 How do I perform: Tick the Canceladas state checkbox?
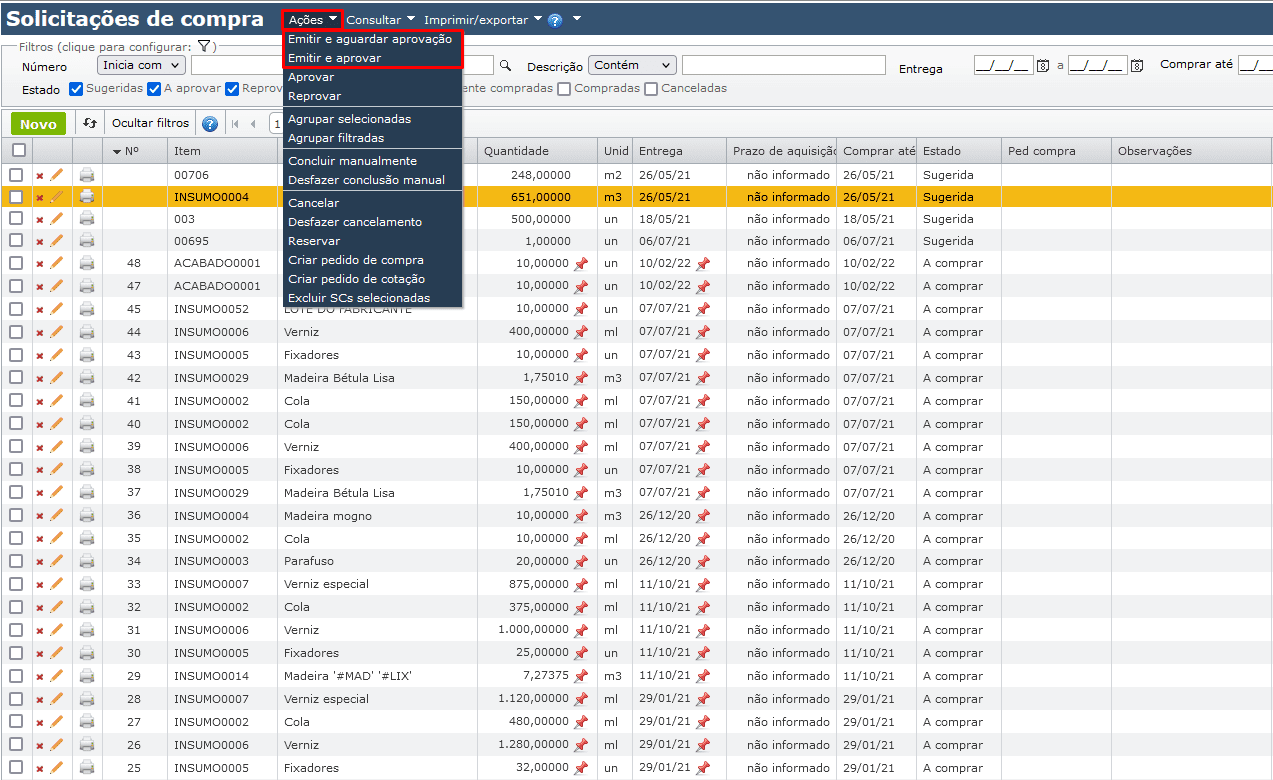[x=651, y=88]
